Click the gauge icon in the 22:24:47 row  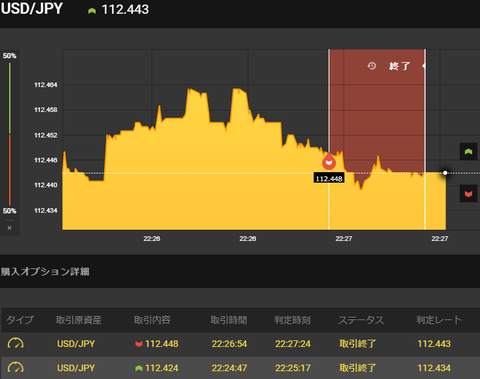point(15,368)
